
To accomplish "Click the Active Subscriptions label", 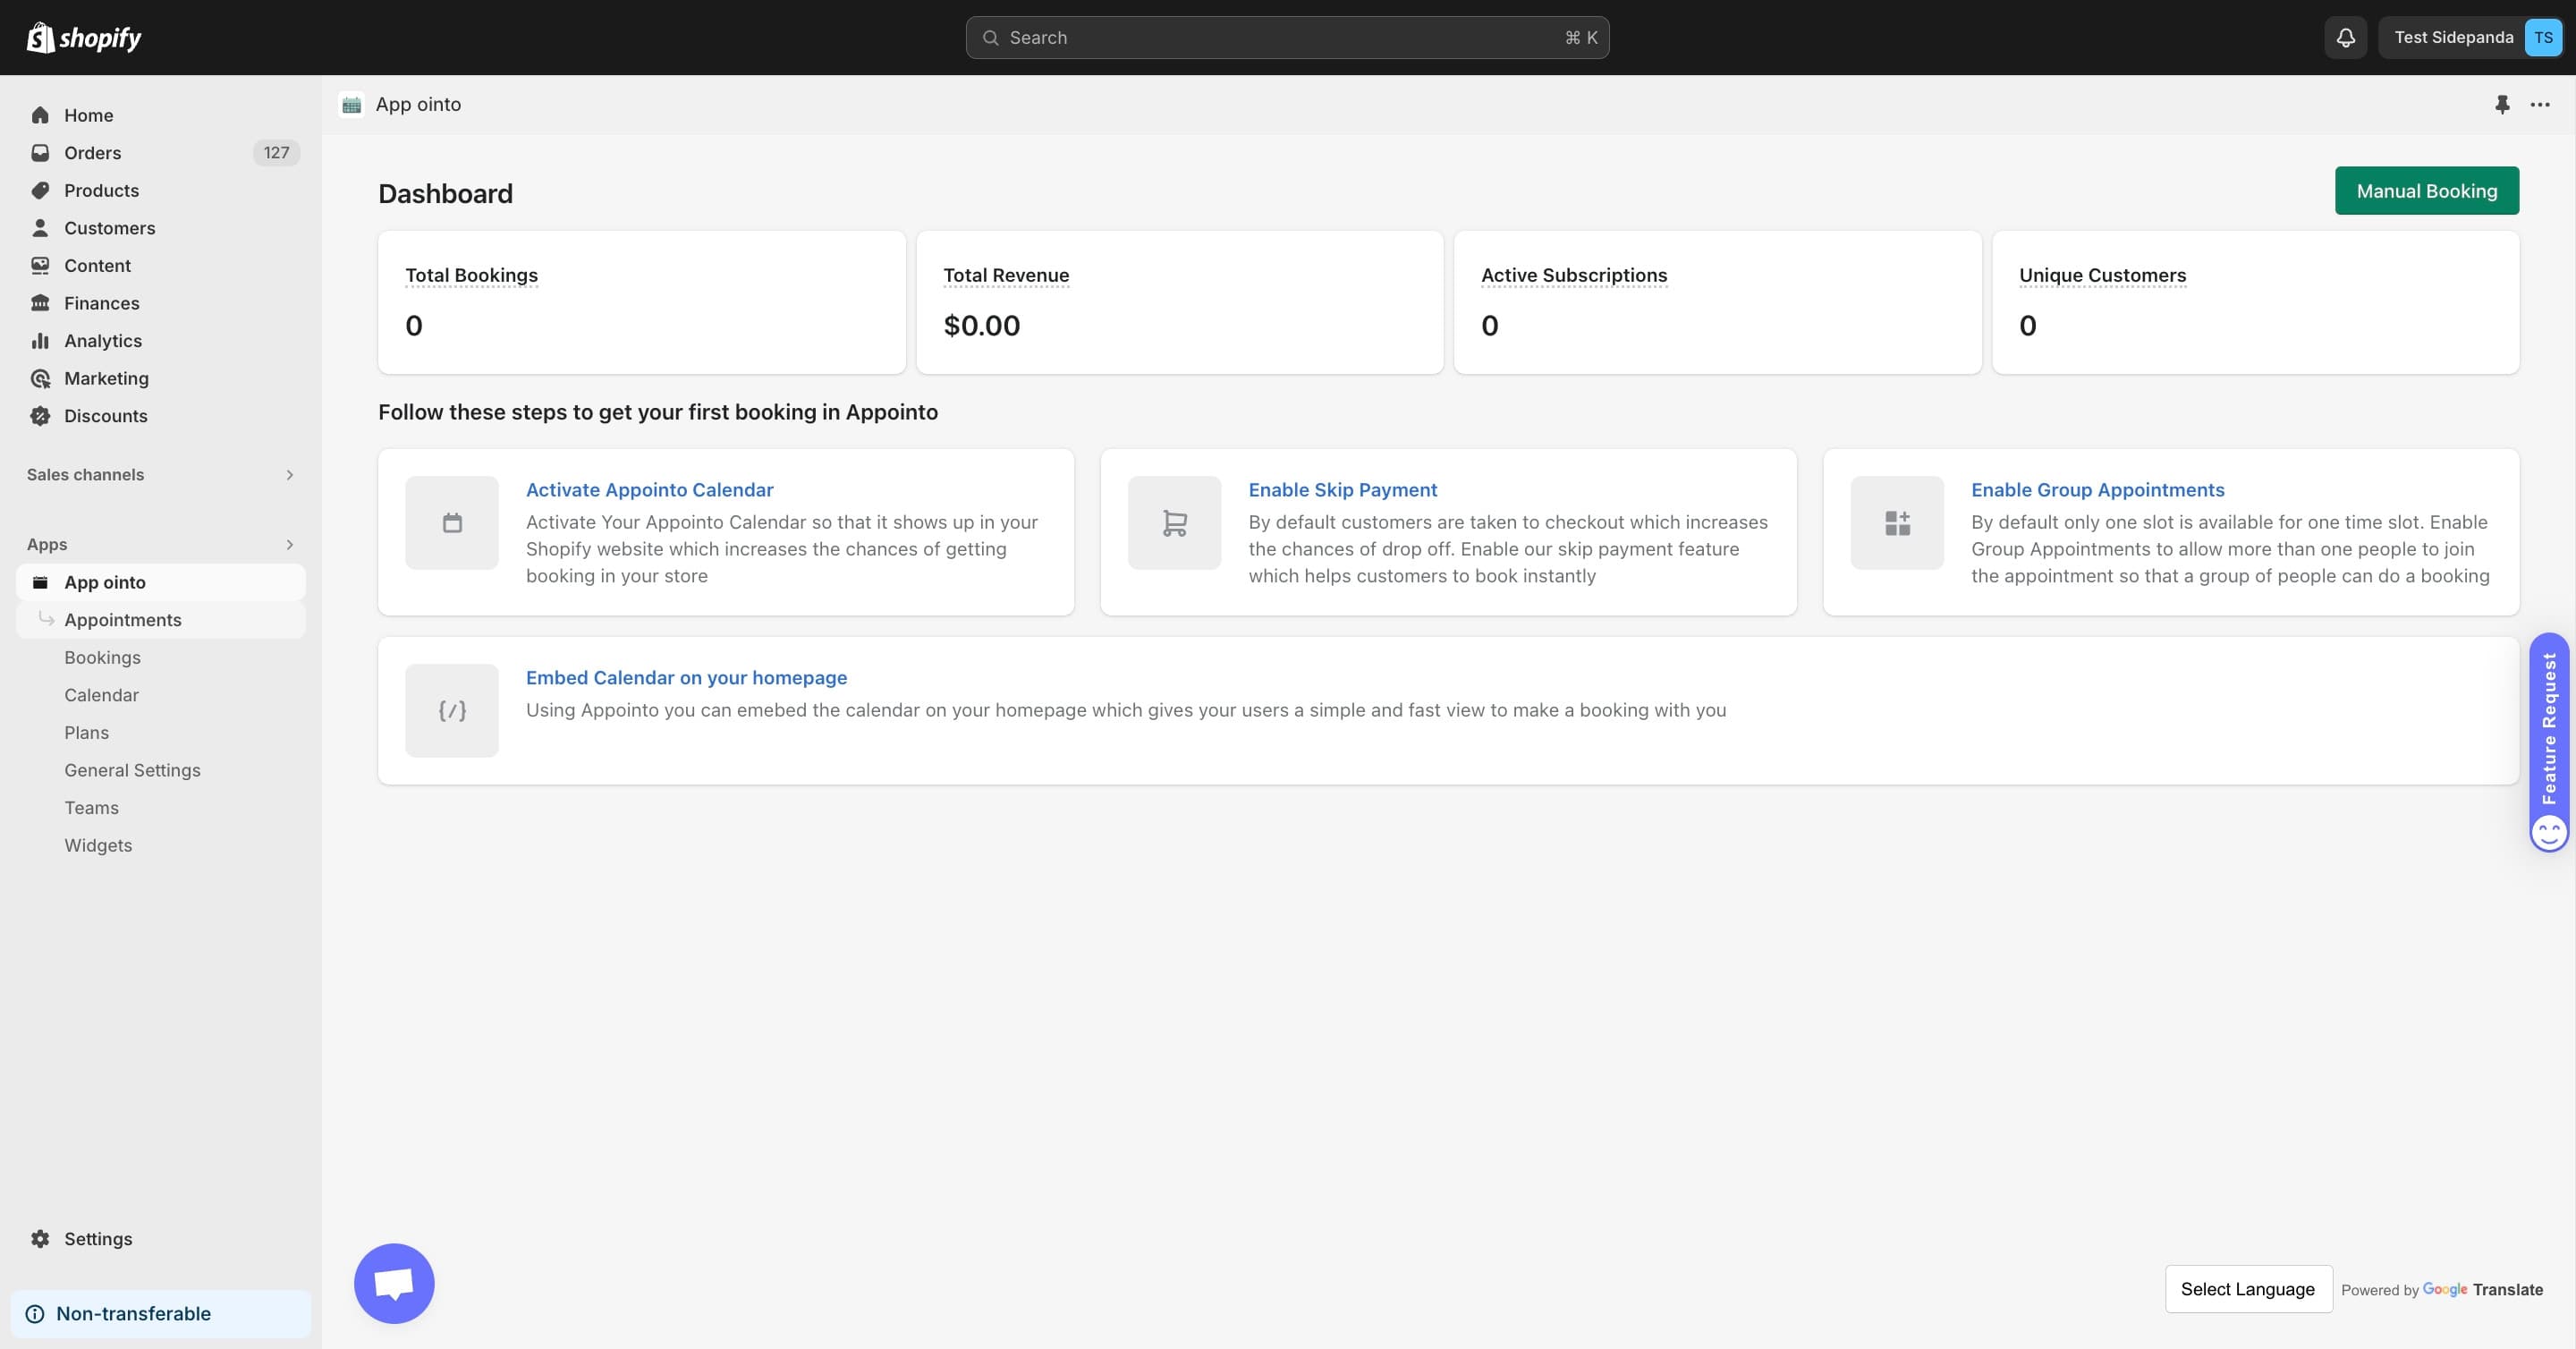I will 1574,275.
